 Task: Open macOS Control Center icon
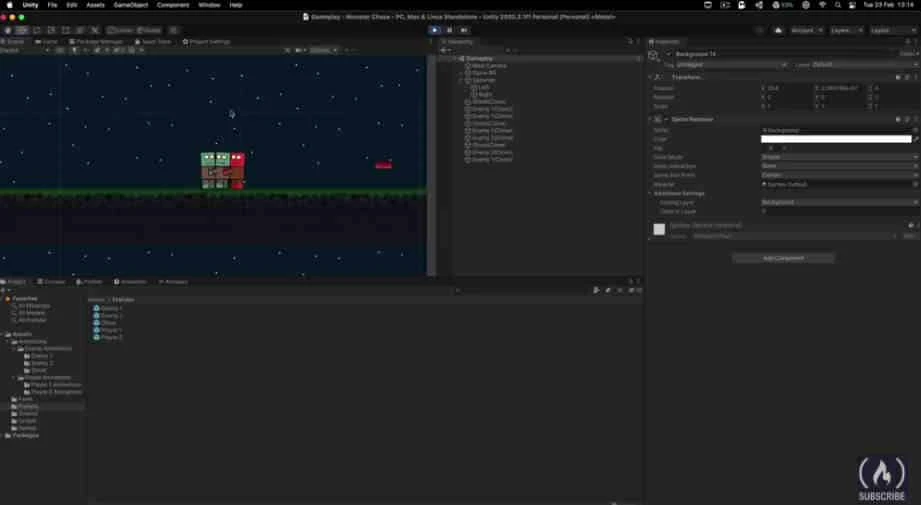[x=852, y=5]
